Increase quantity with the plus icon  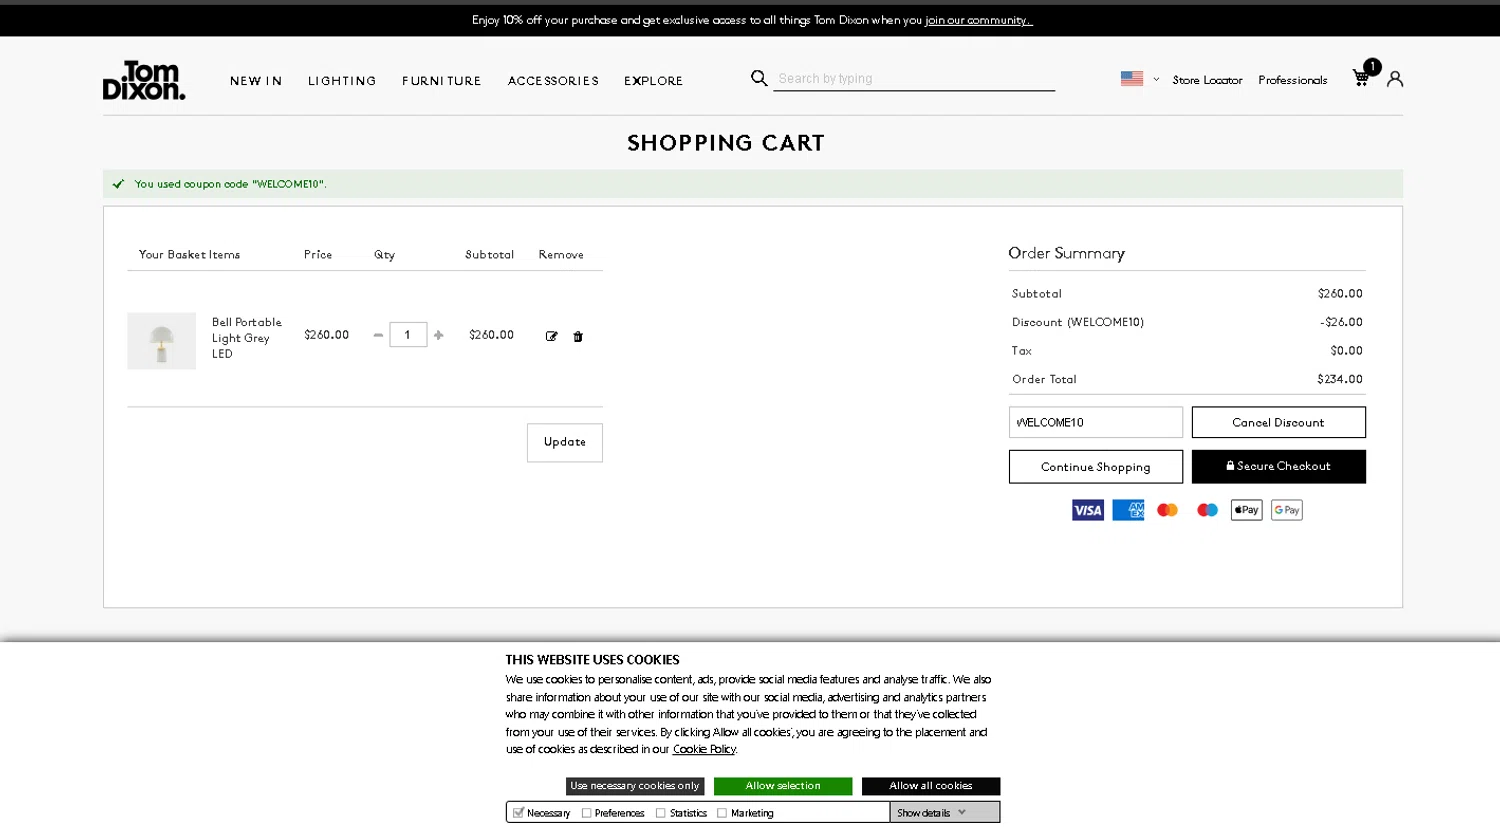(438, 335)
